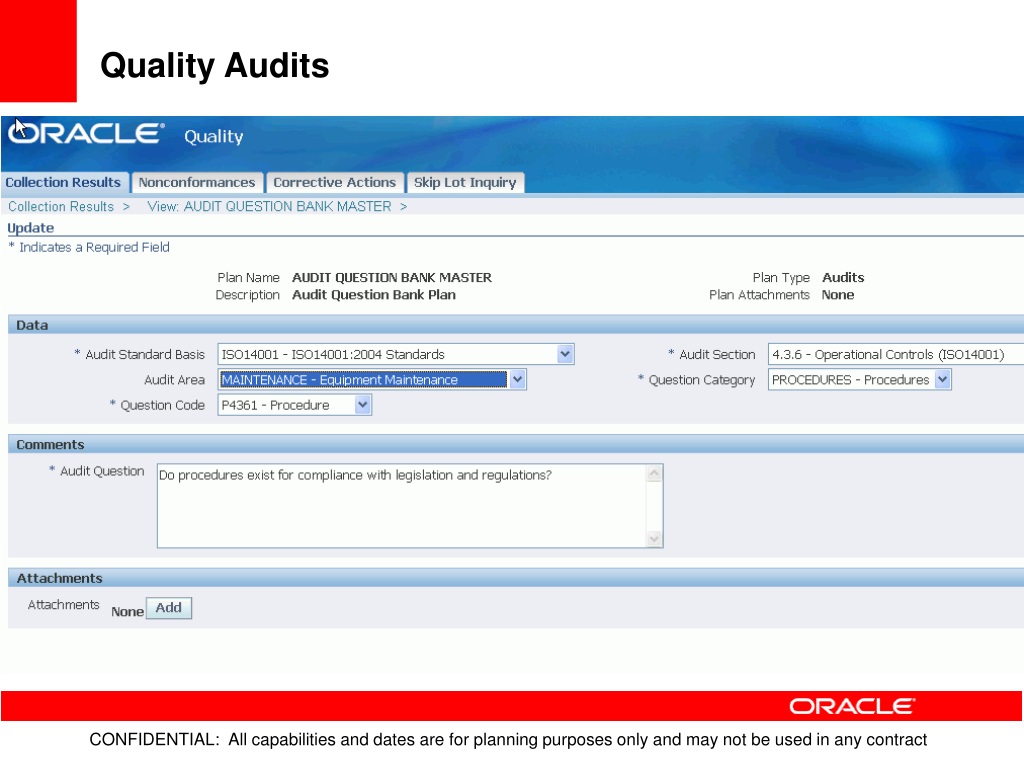Click inside the Audit Question text area
The image size is (1024, 768).
click(402, 505)
